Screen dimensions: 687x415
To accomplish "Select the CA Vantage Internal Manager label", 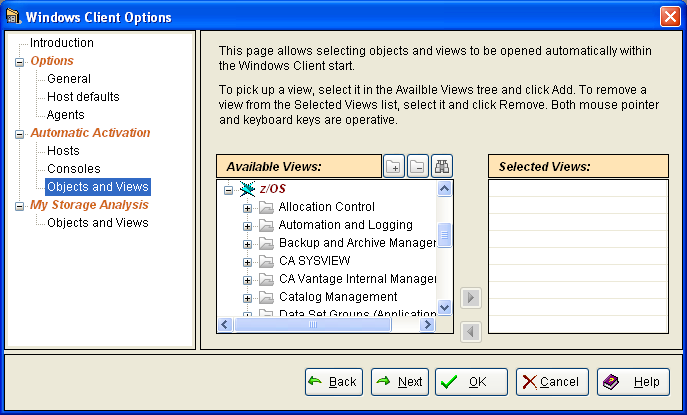I will (x=357, y=278).
